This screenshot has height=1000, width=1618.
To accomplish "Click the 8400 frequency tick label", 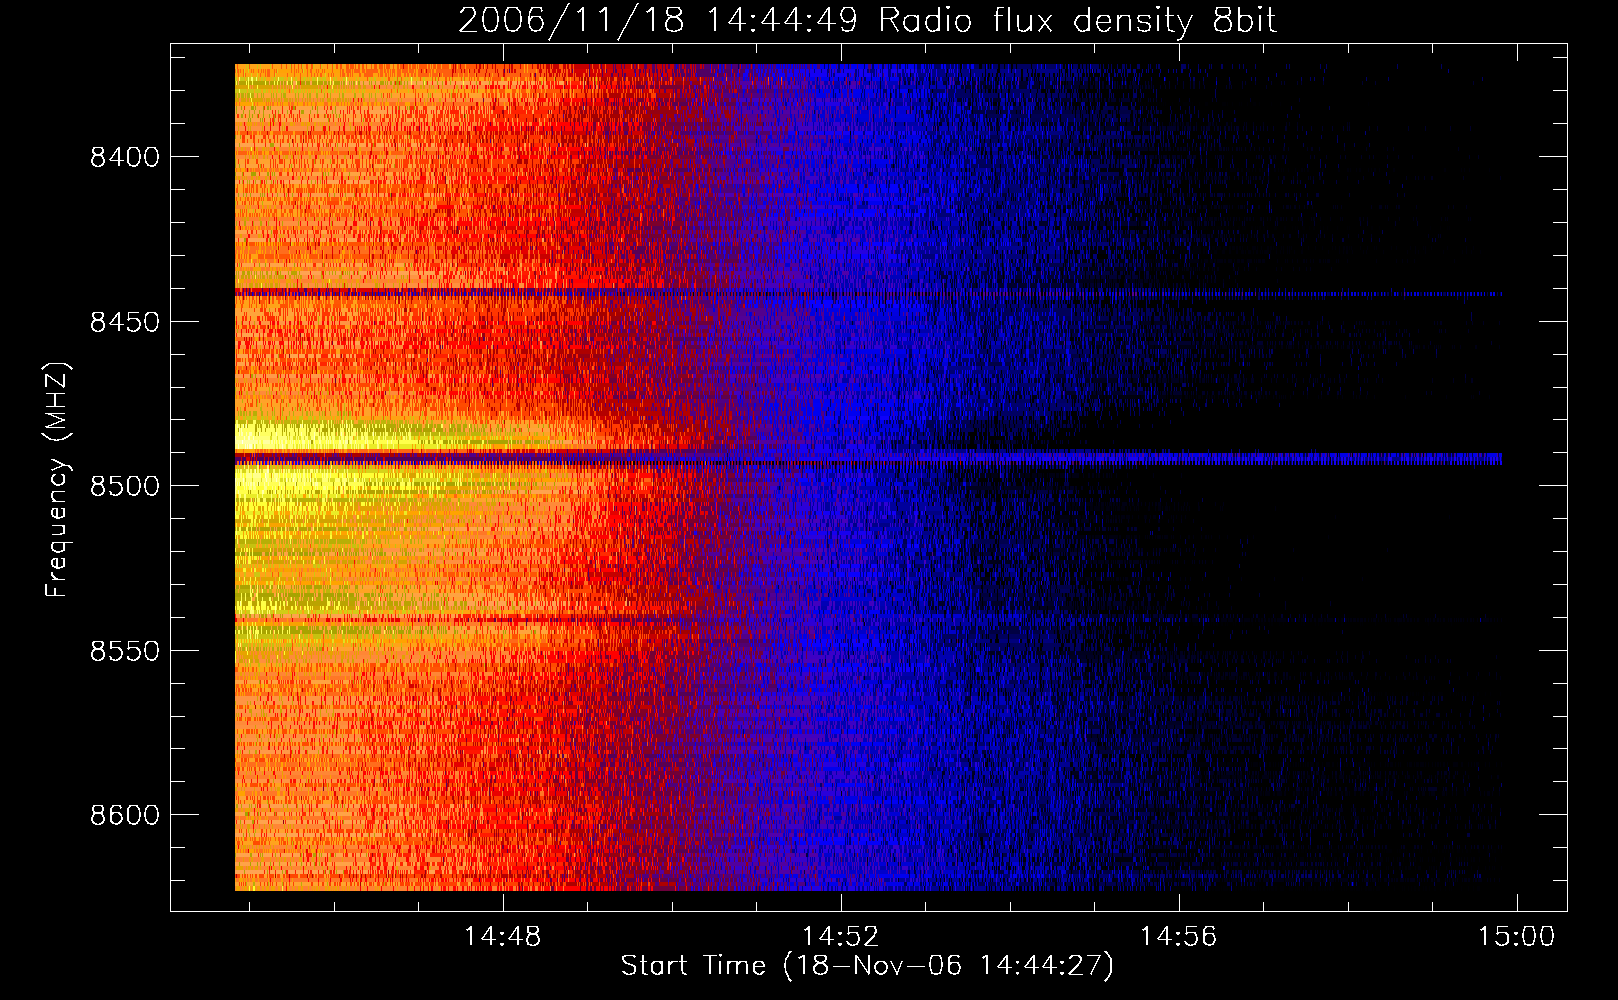I will pos(125,157).
